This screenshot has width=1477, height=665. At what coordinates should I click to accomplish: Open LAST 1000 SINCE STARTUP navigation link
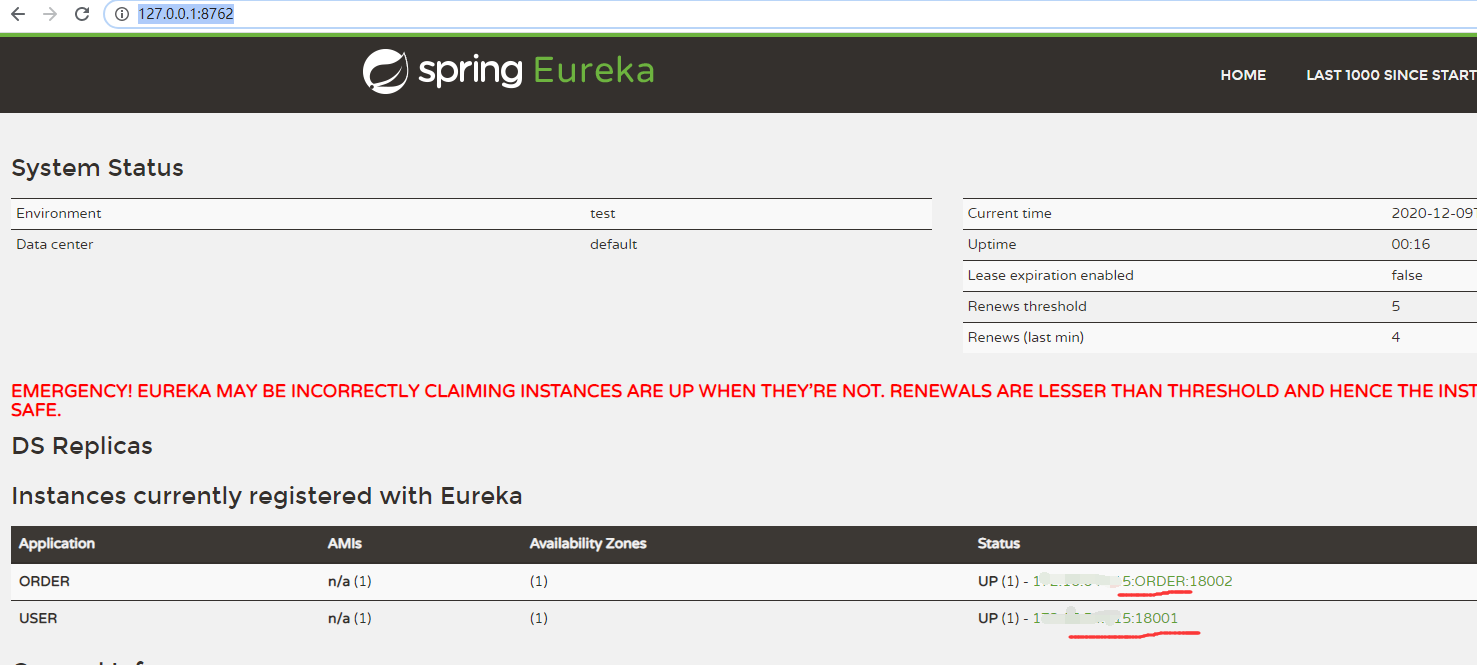coord(1391,75)
